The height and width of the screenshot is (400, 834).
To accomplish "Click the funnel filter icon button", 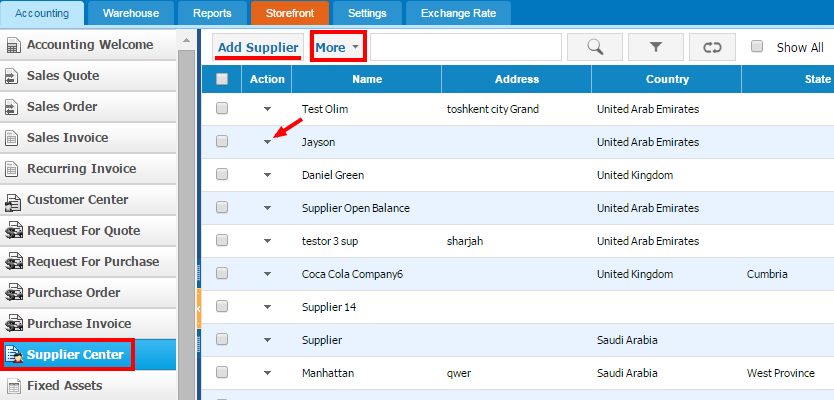I will pos(655,47).
